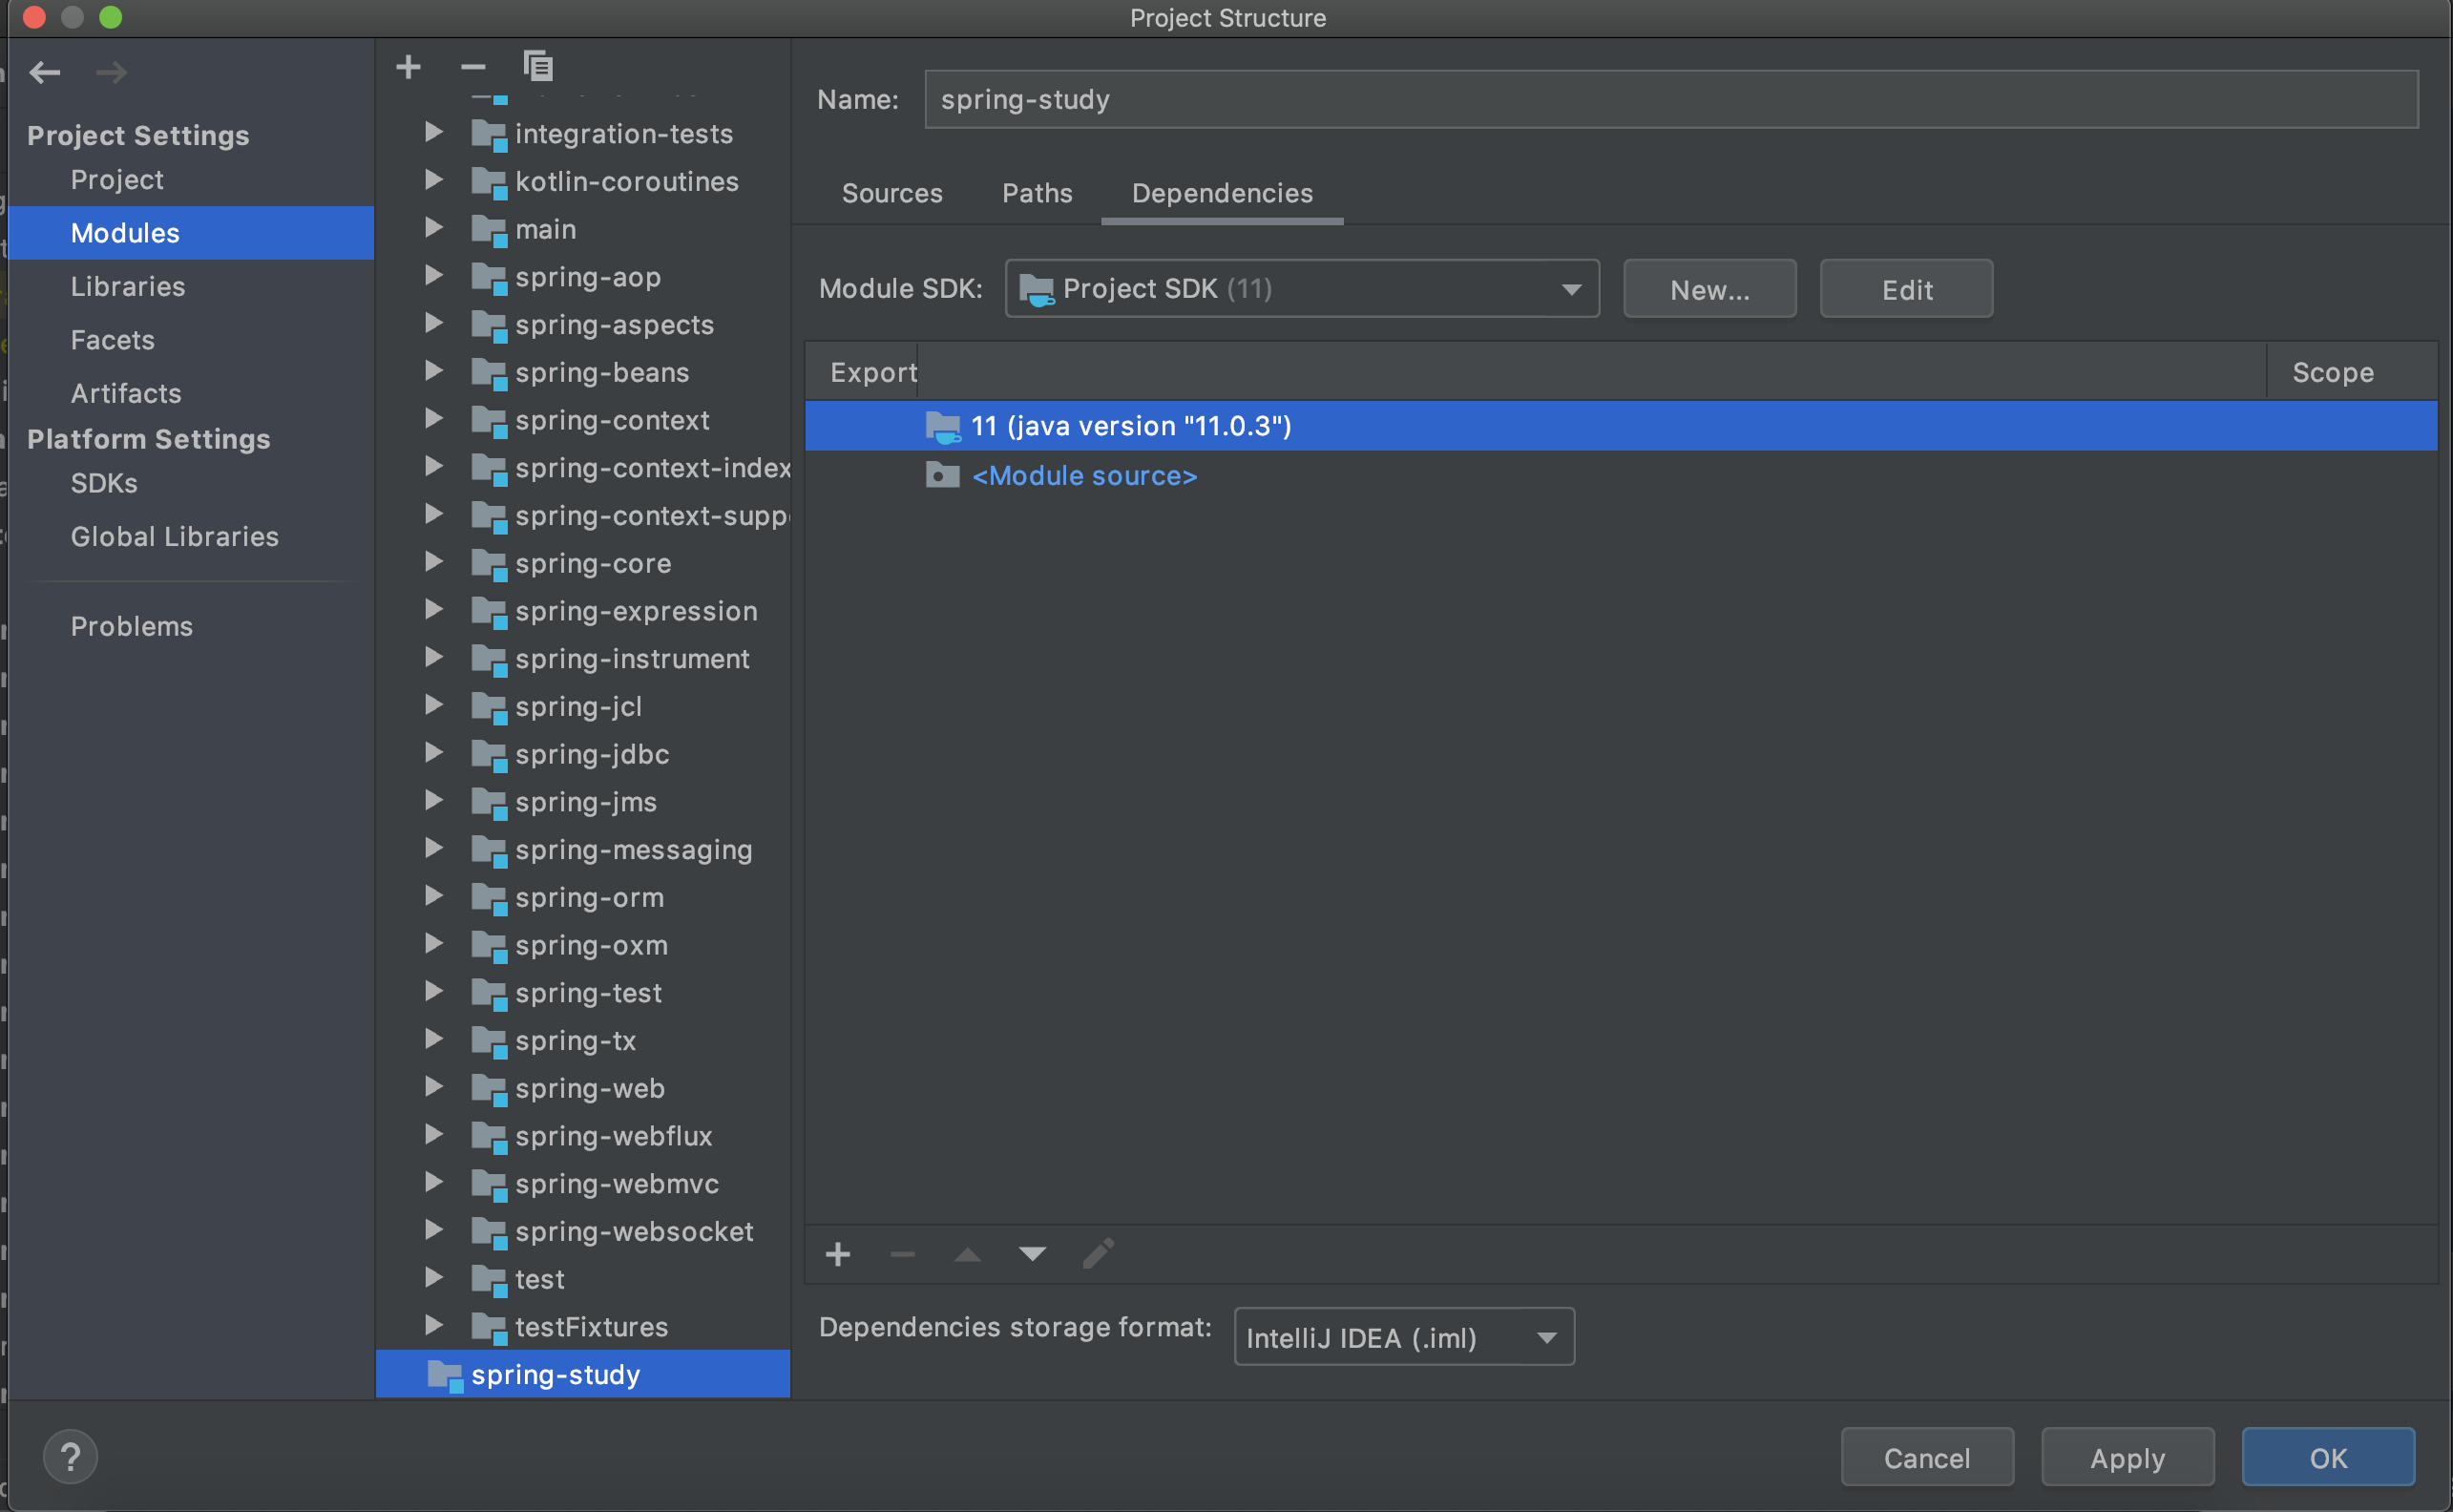Open the Module SDK dropdown
Viewport: 2453px width, 1512px height.
pos(1301,289)
